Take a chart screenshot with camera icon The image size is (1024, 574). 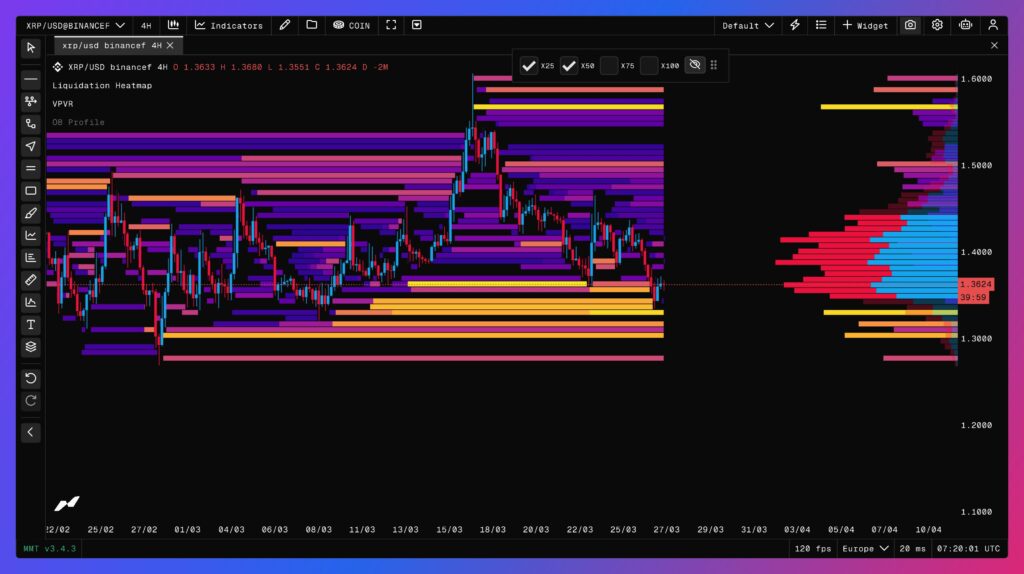click(x=910, y=25)
